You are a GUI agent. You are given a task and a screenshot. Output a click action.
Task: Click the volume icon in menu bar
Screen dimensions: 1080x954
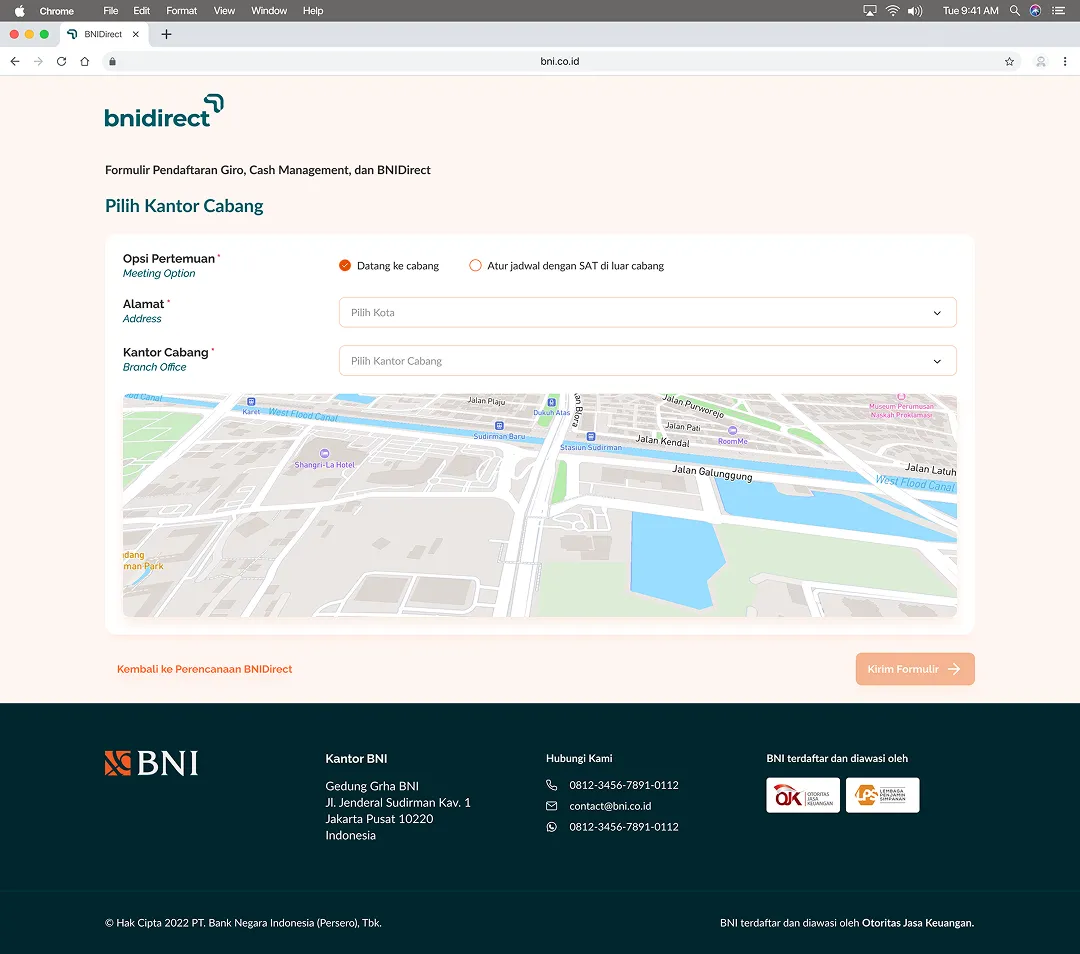click(x=915, y=10)
